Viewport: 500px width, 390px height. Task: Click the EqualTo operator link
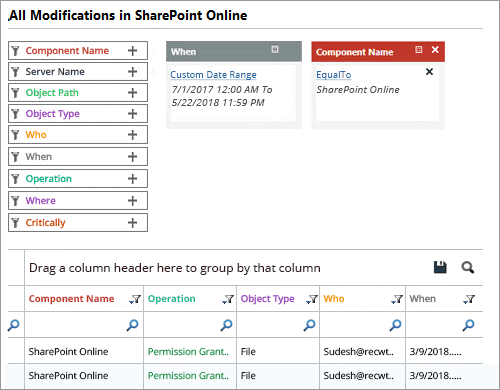pyautogui.click(x=334, y=75)
